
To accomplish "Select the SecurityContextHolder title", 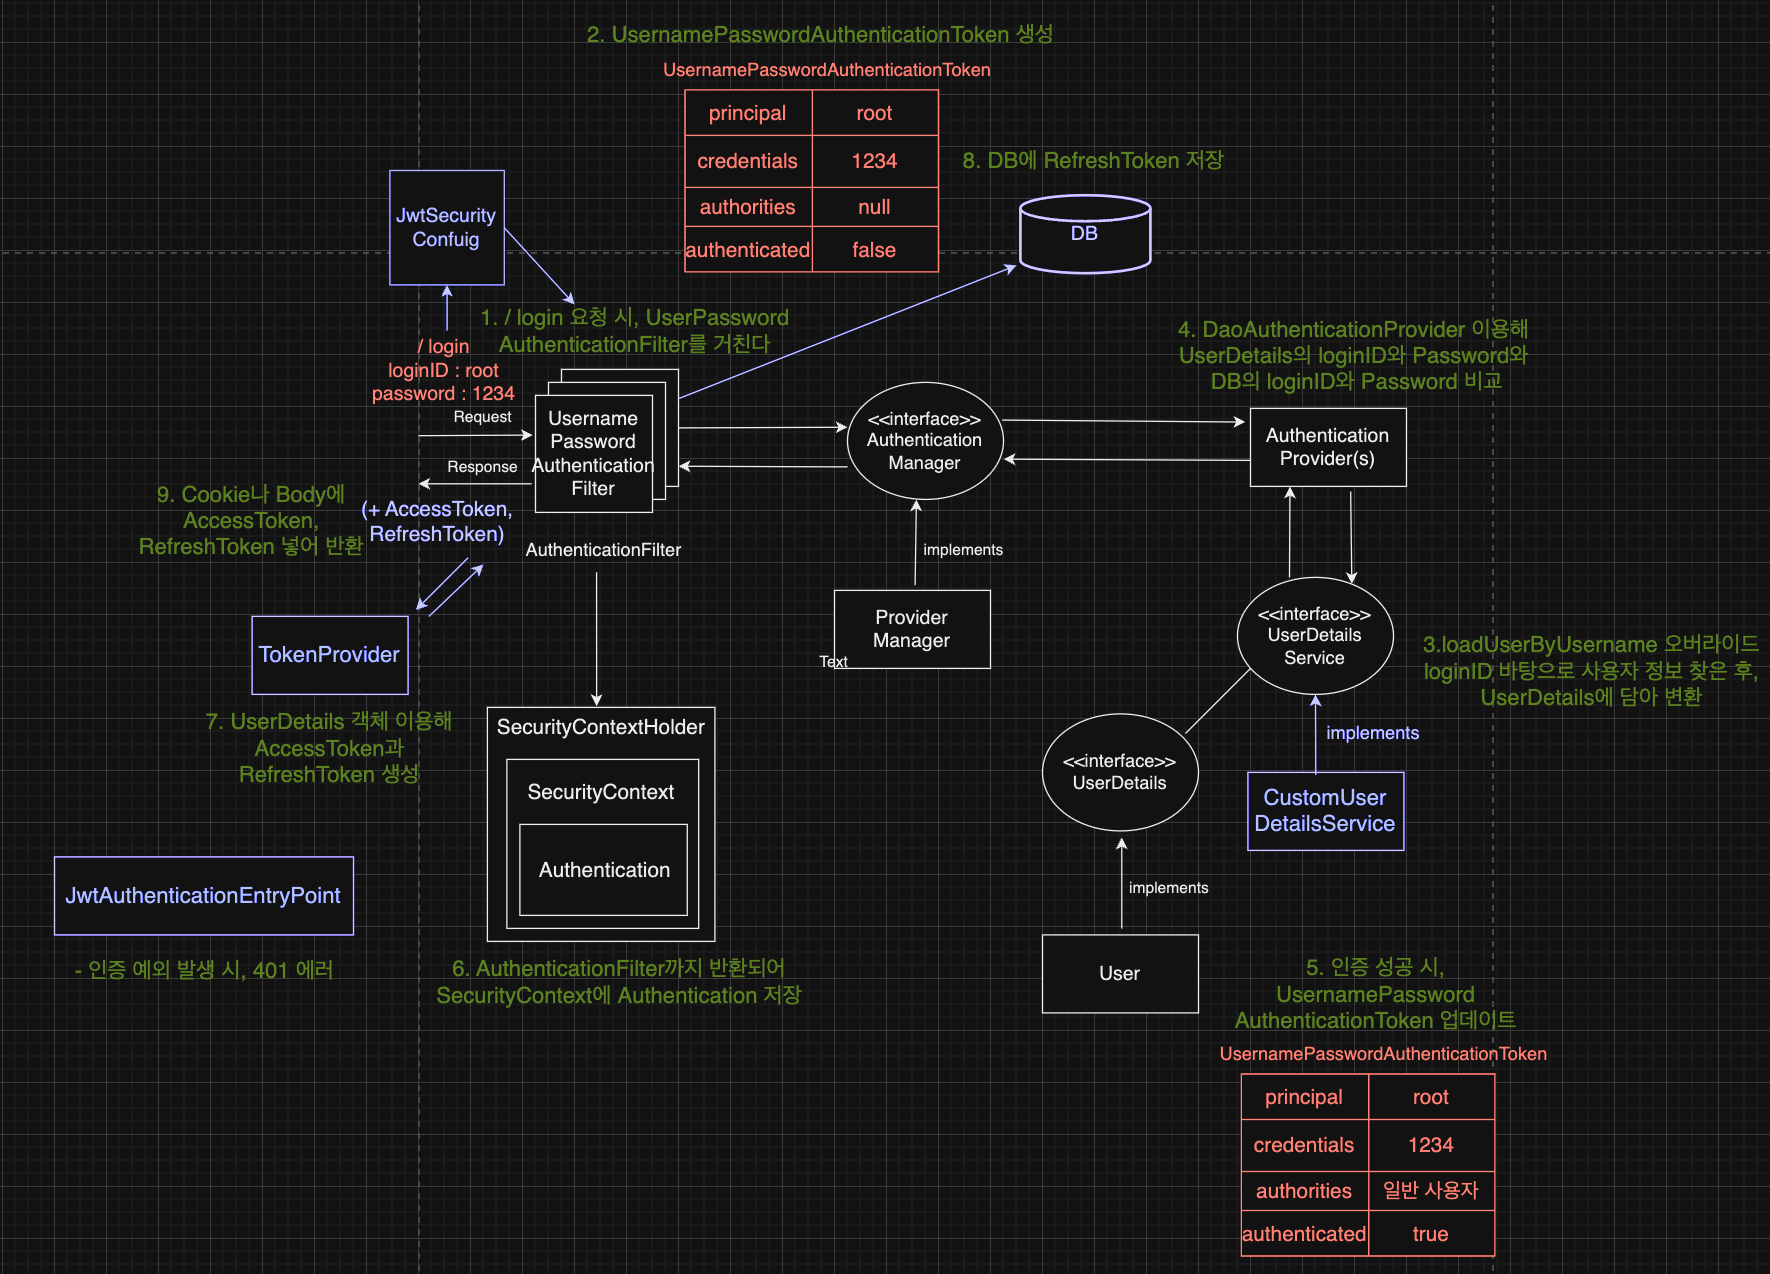I will tap(600, 727).
